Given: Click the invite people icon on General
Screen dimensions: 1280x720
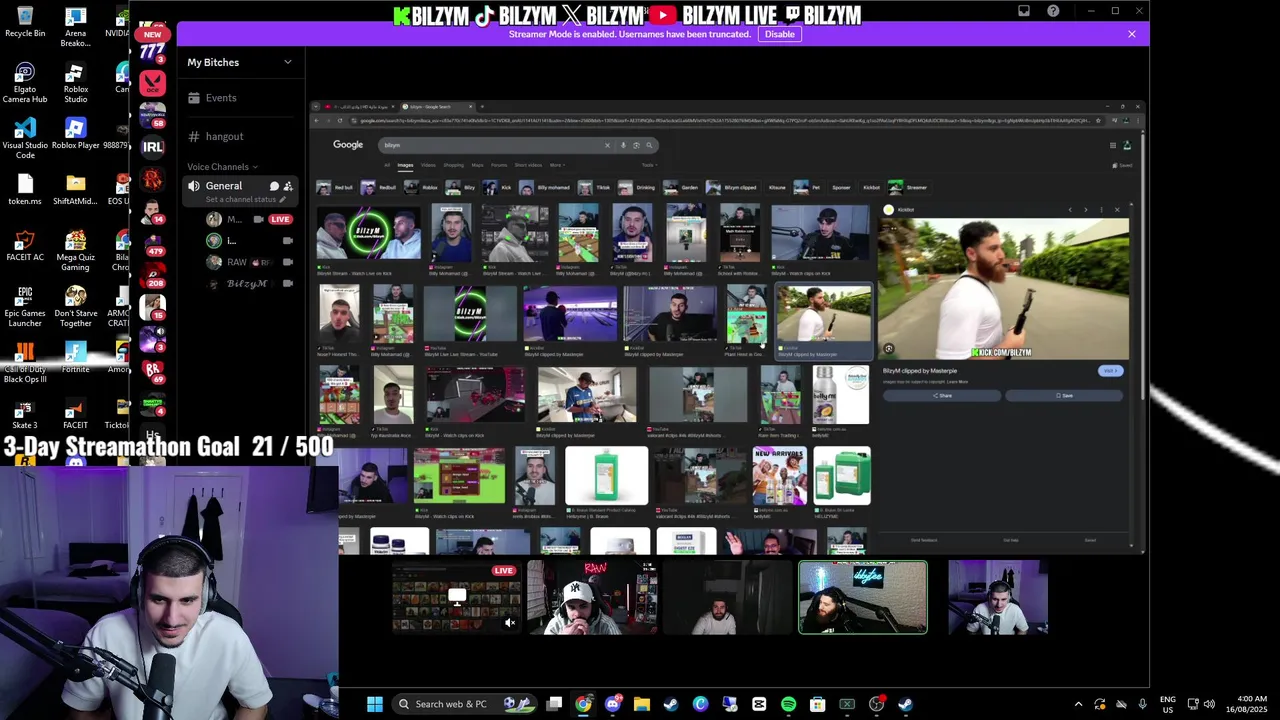Looking at the screenshot, I should click(288, 186).
